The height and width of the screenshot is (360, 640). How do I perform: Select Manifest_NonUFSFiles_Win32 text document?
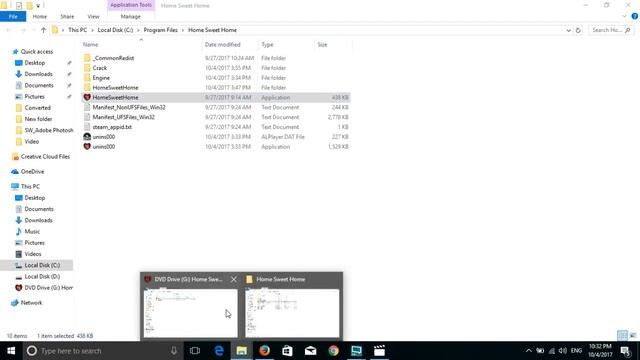129,107
